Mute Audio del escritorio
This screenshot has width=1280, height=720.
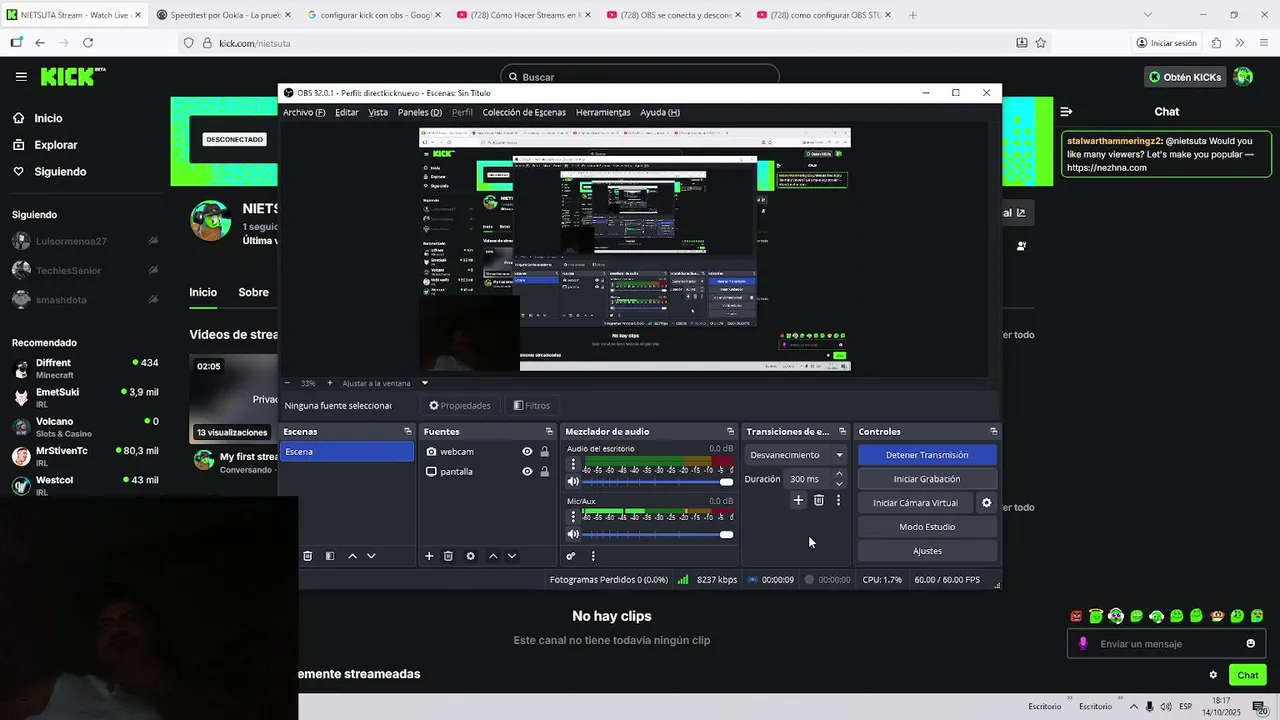573,482
